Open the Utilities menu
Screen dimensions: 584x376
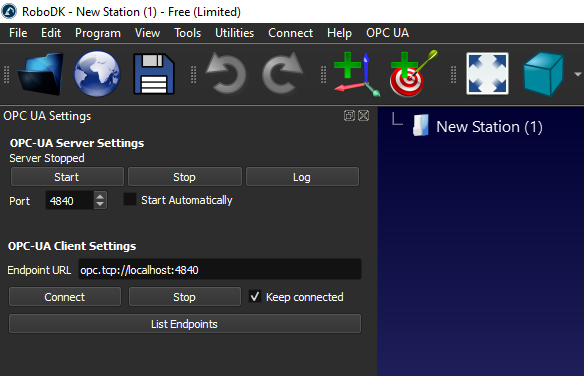click(x=234, y=33)
